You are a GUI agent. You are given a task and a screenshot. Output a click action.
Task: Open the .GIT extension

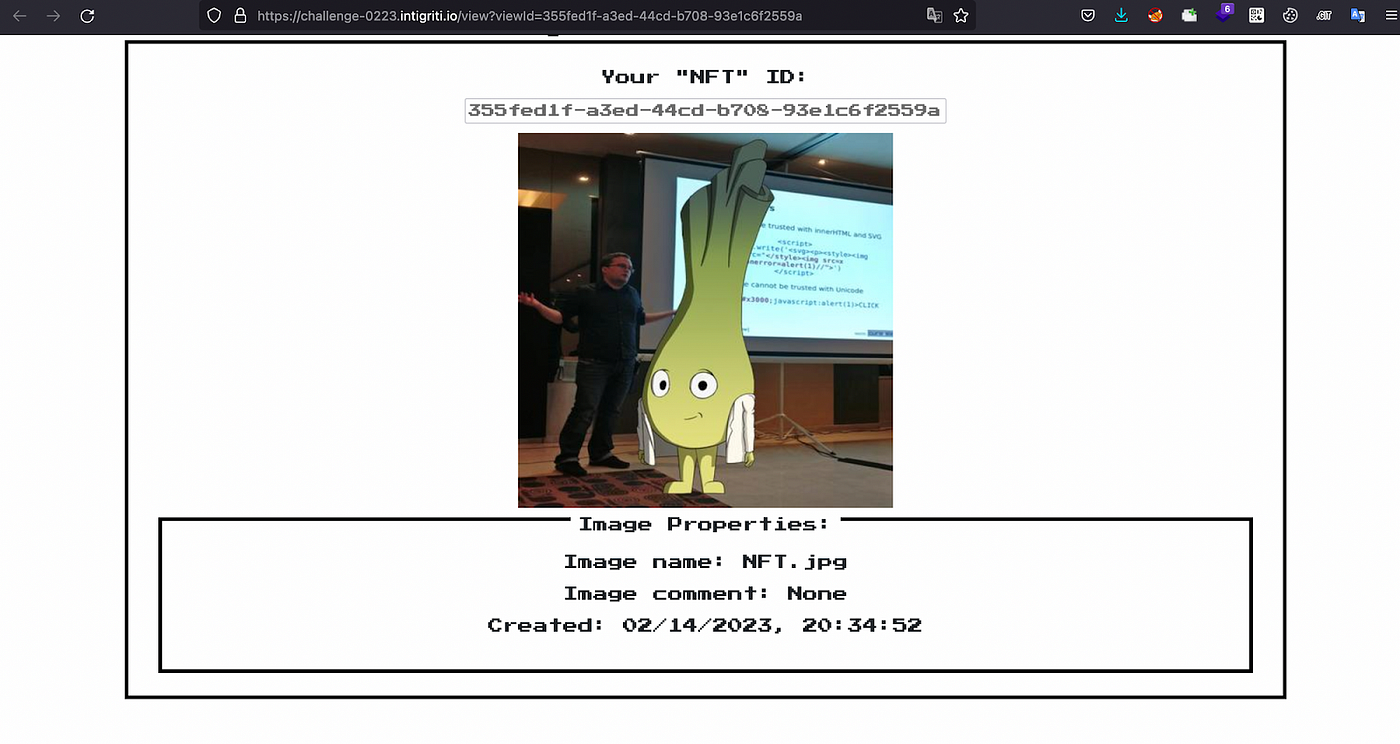pyautogui.click(x=1324, y=16)
